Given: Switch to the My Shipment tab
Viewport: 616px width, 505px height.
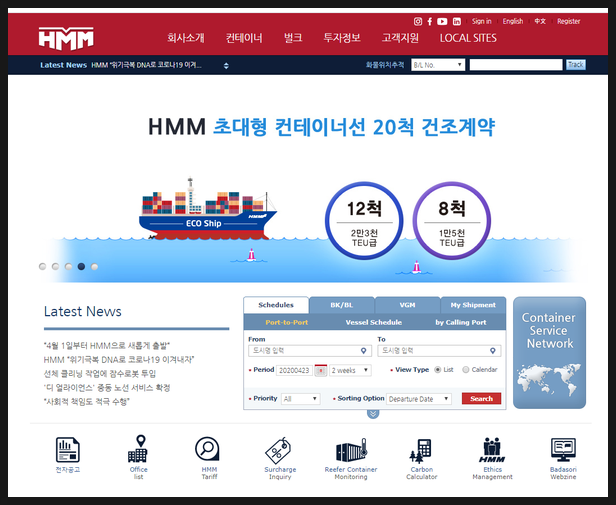Looking at the screenshot, I should tap(473, 305).
